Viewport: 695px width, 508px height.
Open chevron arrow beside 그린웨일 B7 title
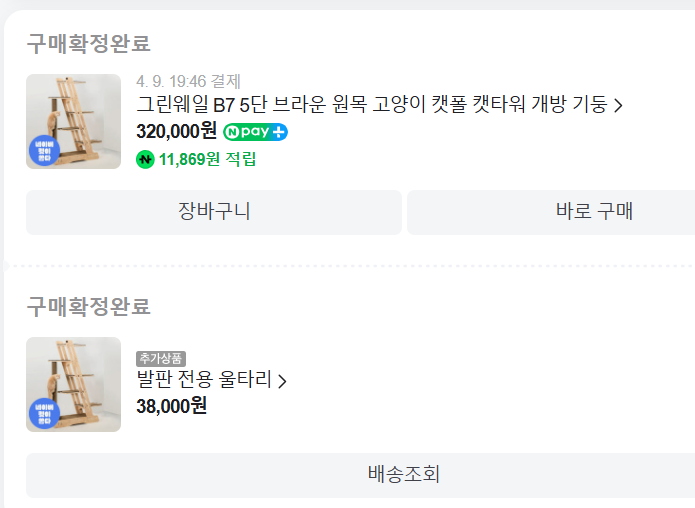coord(618,105)
